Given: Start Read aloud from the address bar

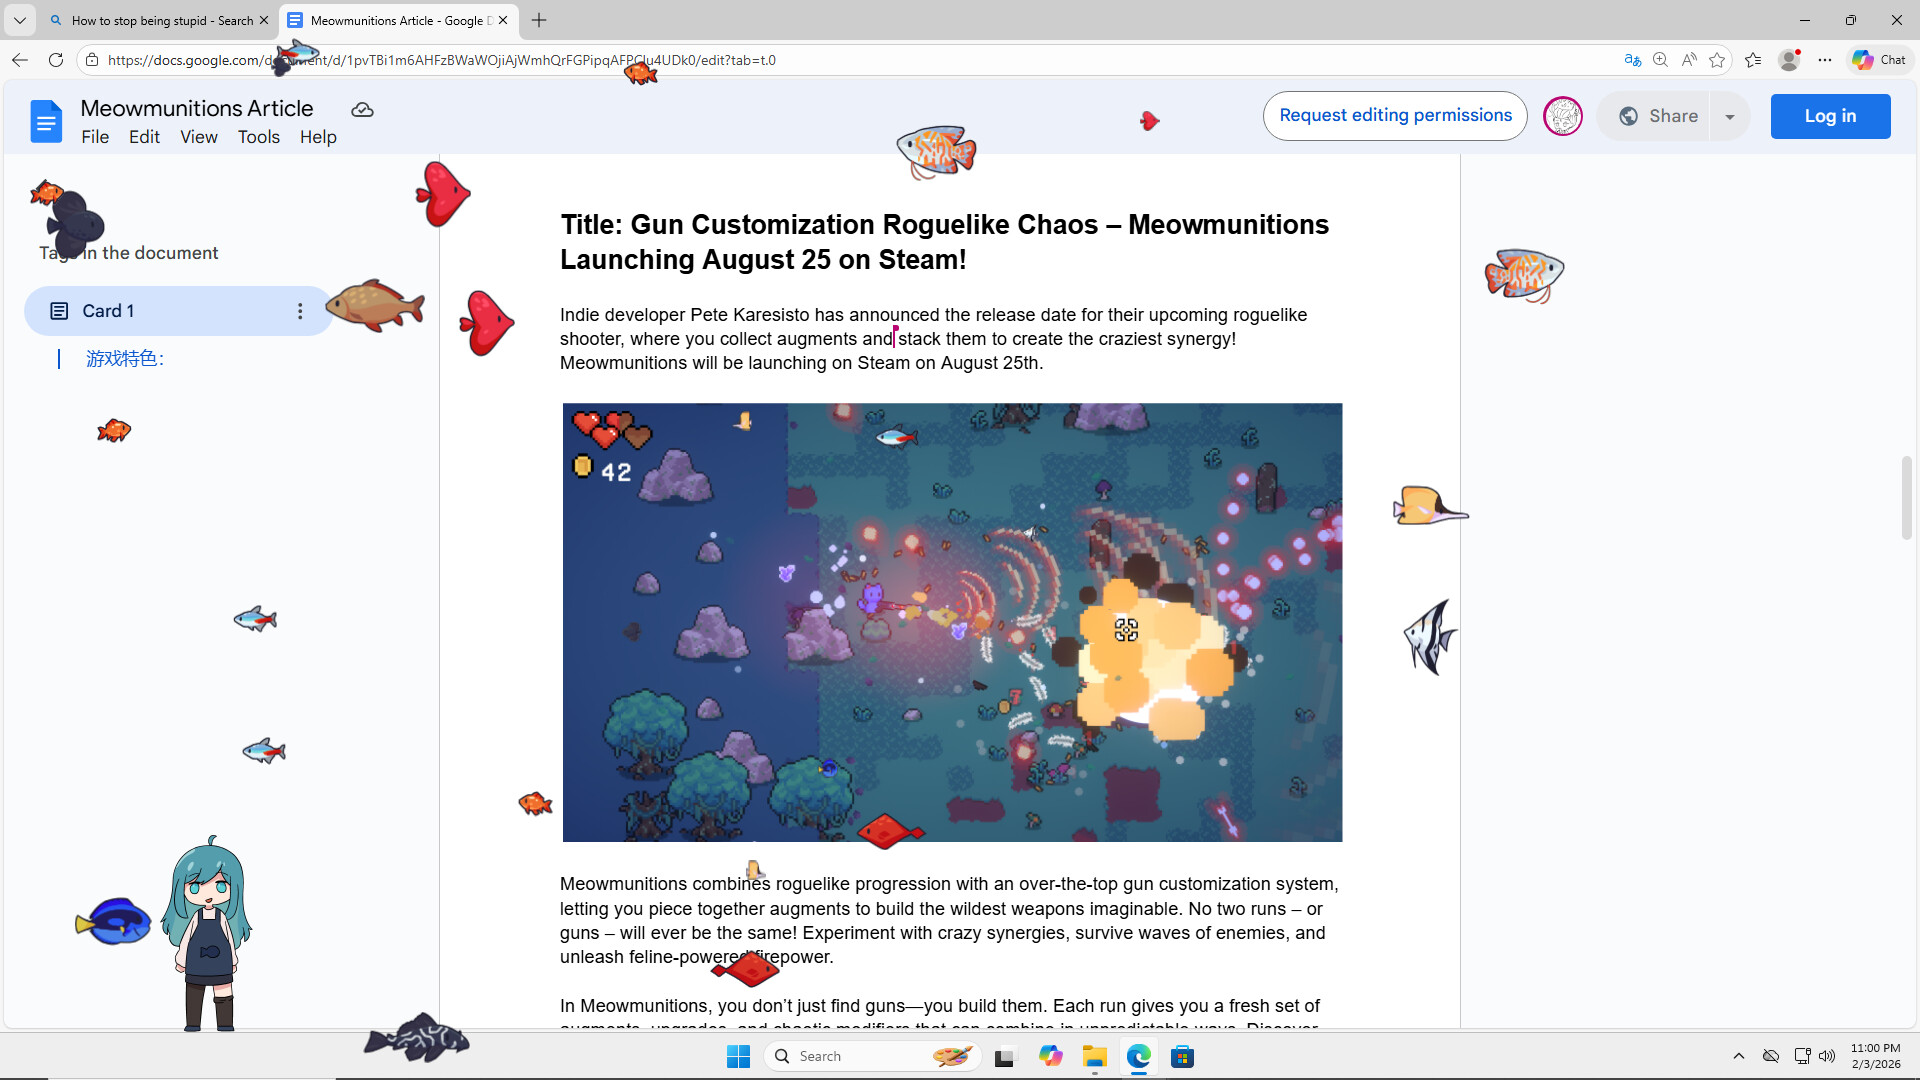Looking at the screenshot, I should click(x=1690, y=60).
